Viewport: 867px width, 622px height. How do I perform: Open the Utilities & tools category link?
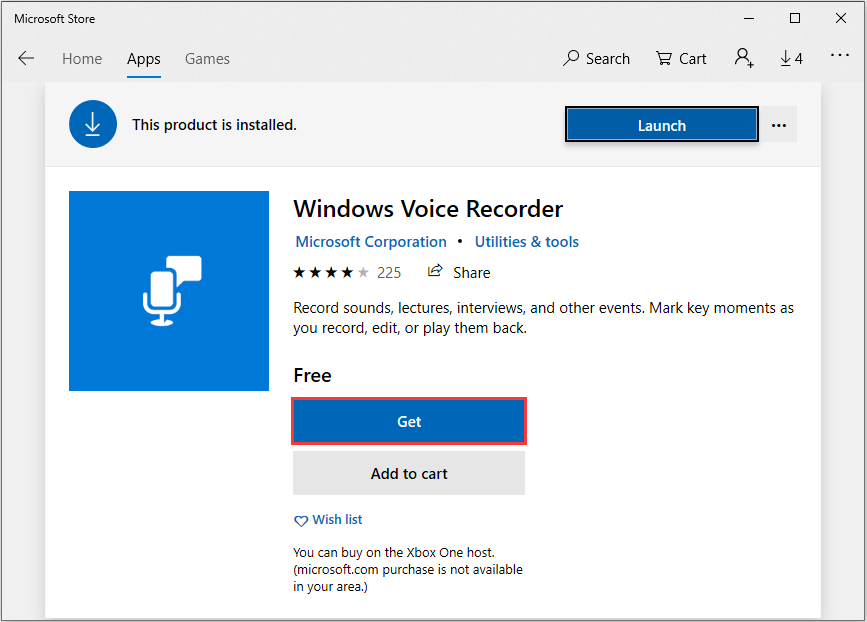pyautogui.click(x=527, y=242)
